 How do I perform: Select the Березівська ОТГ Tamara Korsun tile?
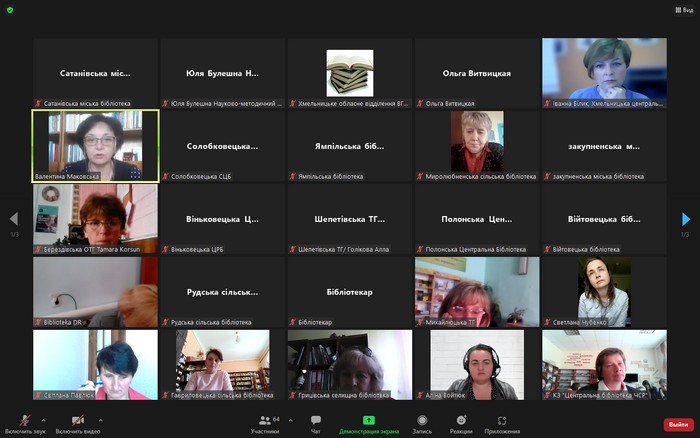coord(95,219)
